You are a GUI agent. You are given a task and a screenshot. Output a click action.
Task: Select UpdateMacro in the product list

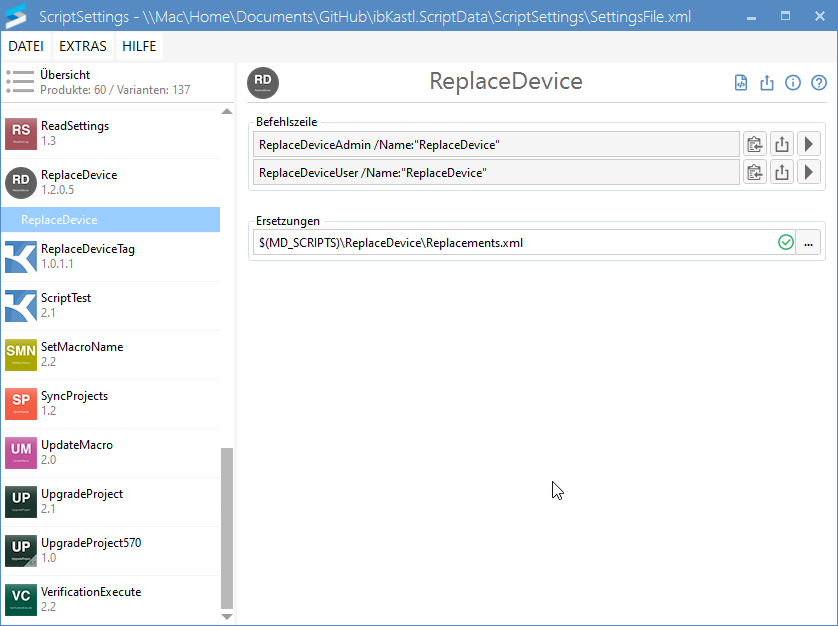pos(77,452)
